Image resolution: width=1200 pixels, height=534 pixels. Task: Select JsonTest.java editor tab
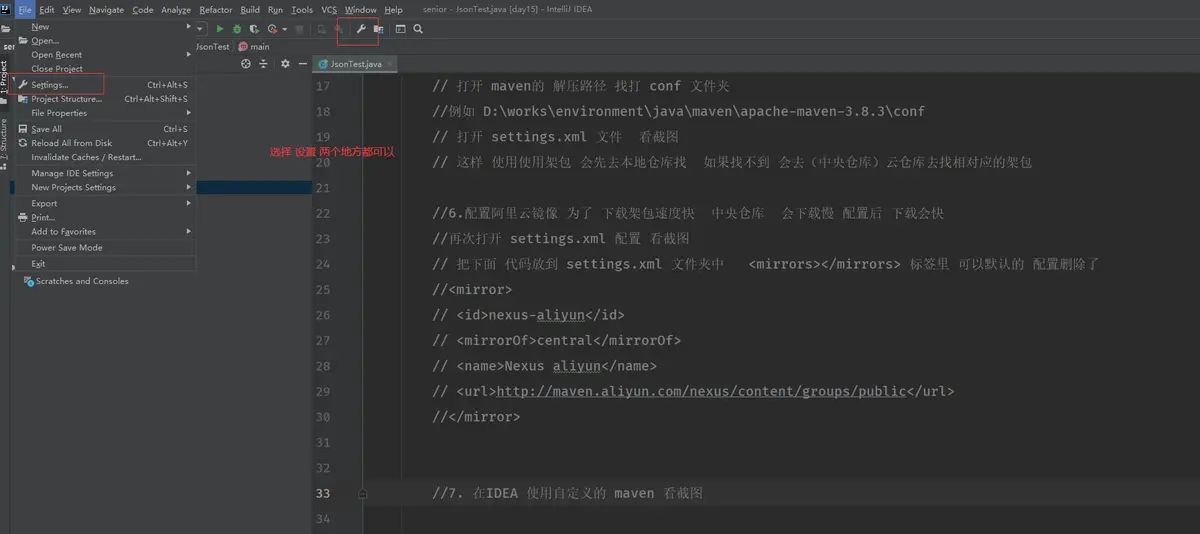pyautogui.click(x=356, y=64)
